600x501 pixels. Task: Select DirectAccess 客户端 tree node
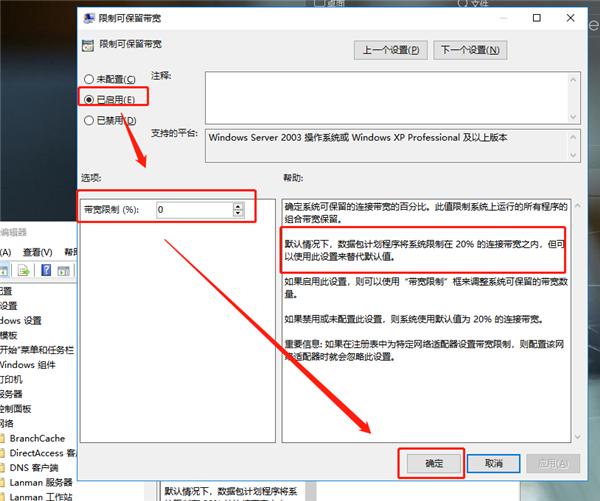[43, 453]
